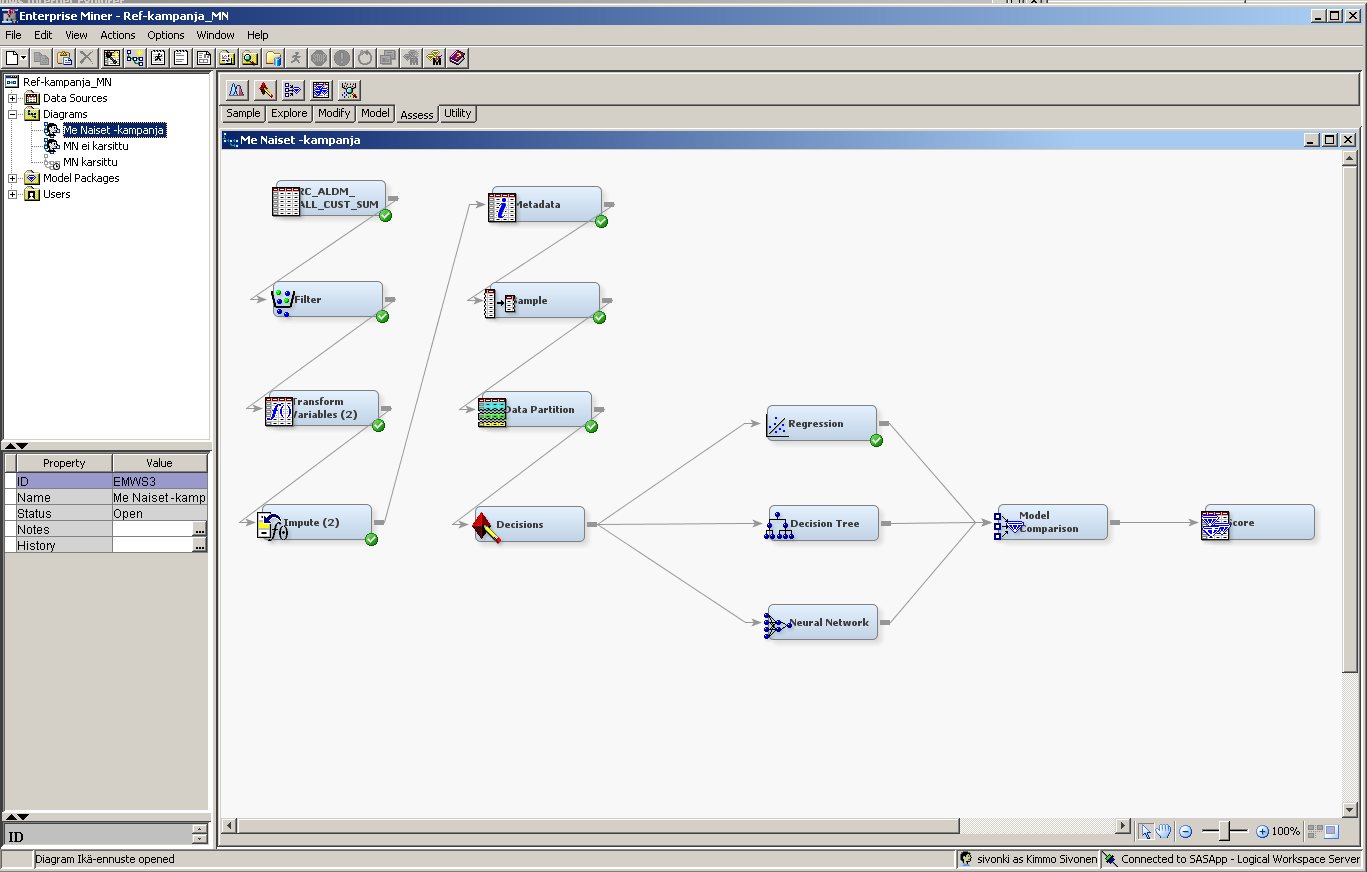Expand the Data Sources tree node

12,98
